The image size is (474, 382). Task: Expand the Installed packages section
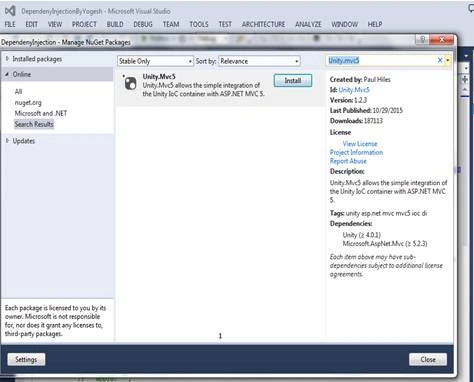7,59
